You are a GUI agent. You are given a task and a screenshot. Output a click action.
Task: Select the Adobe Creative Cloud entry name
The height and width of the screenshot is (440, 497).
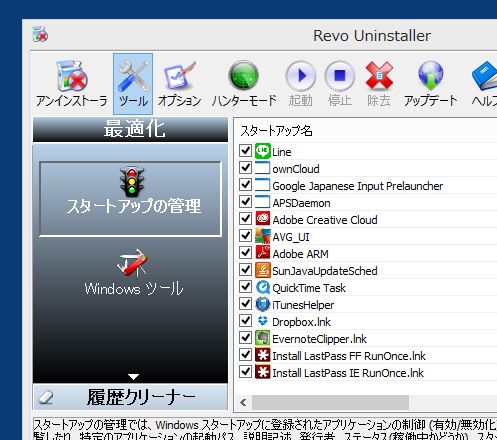click(x=325, y=220)
